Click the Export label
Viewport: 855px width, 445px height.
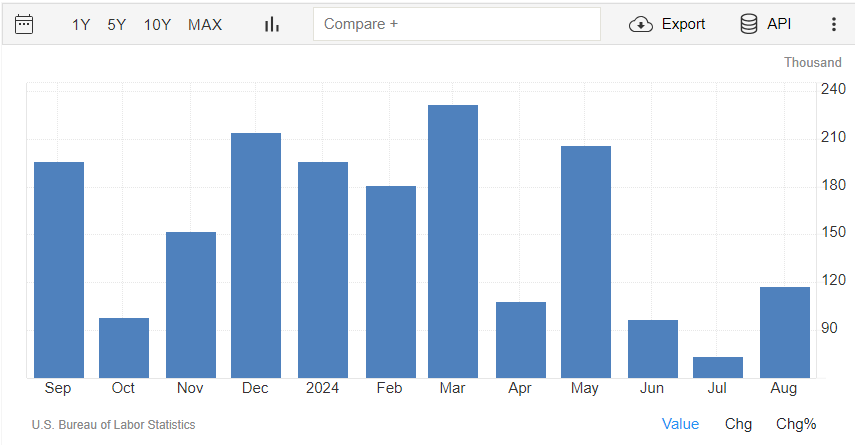tap(683, 25)
